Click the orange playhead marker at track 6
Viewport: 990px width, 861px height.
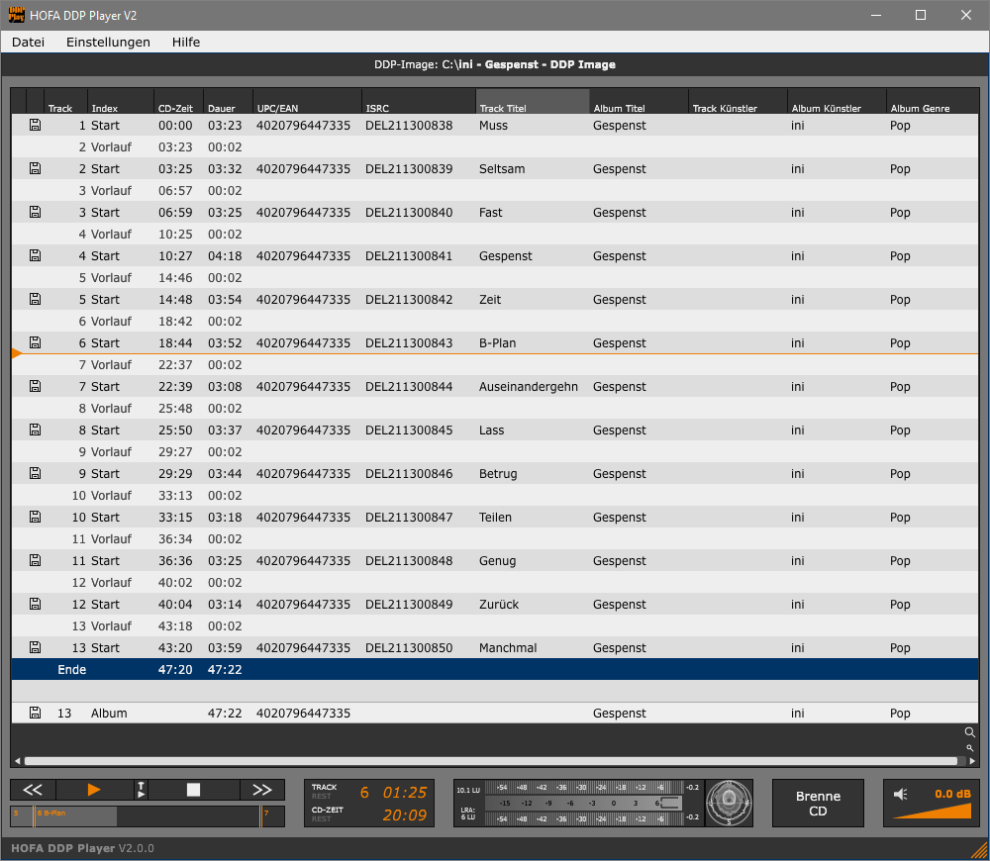coord(16,353)
